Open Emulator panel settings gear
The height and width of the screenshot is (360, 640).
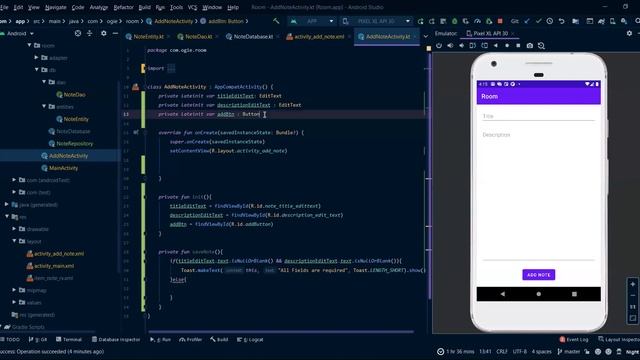[x=629, y=33]
